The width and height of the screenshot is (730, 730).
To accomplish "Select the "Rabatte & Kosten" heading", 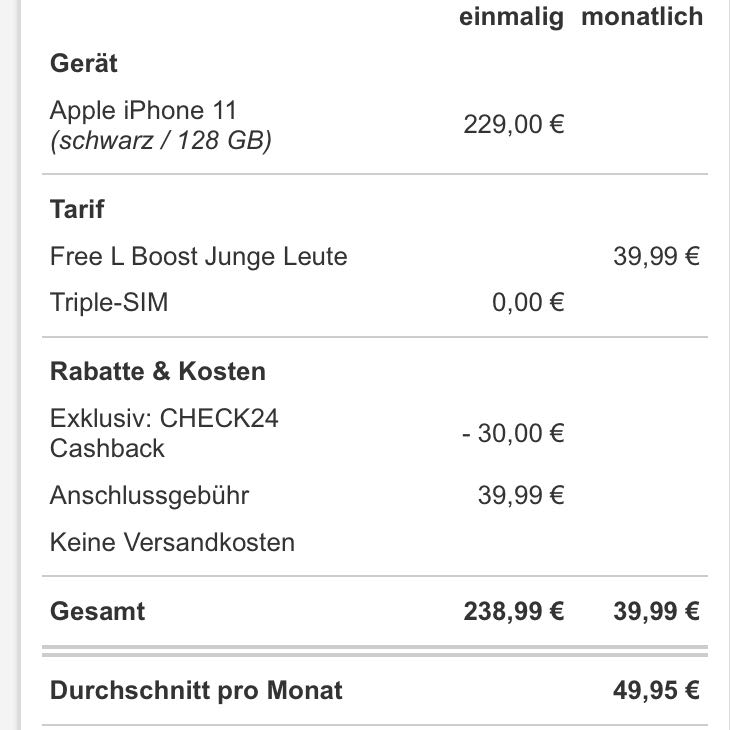I will point(158,372).
